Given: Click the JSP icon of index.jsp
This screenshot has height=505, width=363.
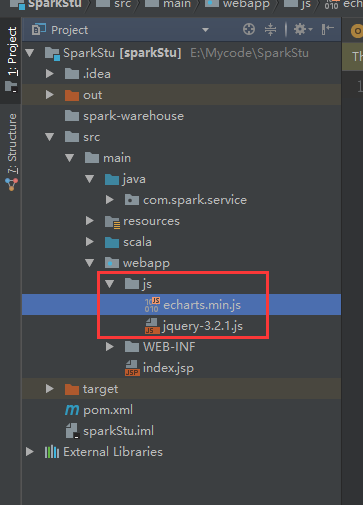Looking at the screenshot, I should [x=132, y=368].
